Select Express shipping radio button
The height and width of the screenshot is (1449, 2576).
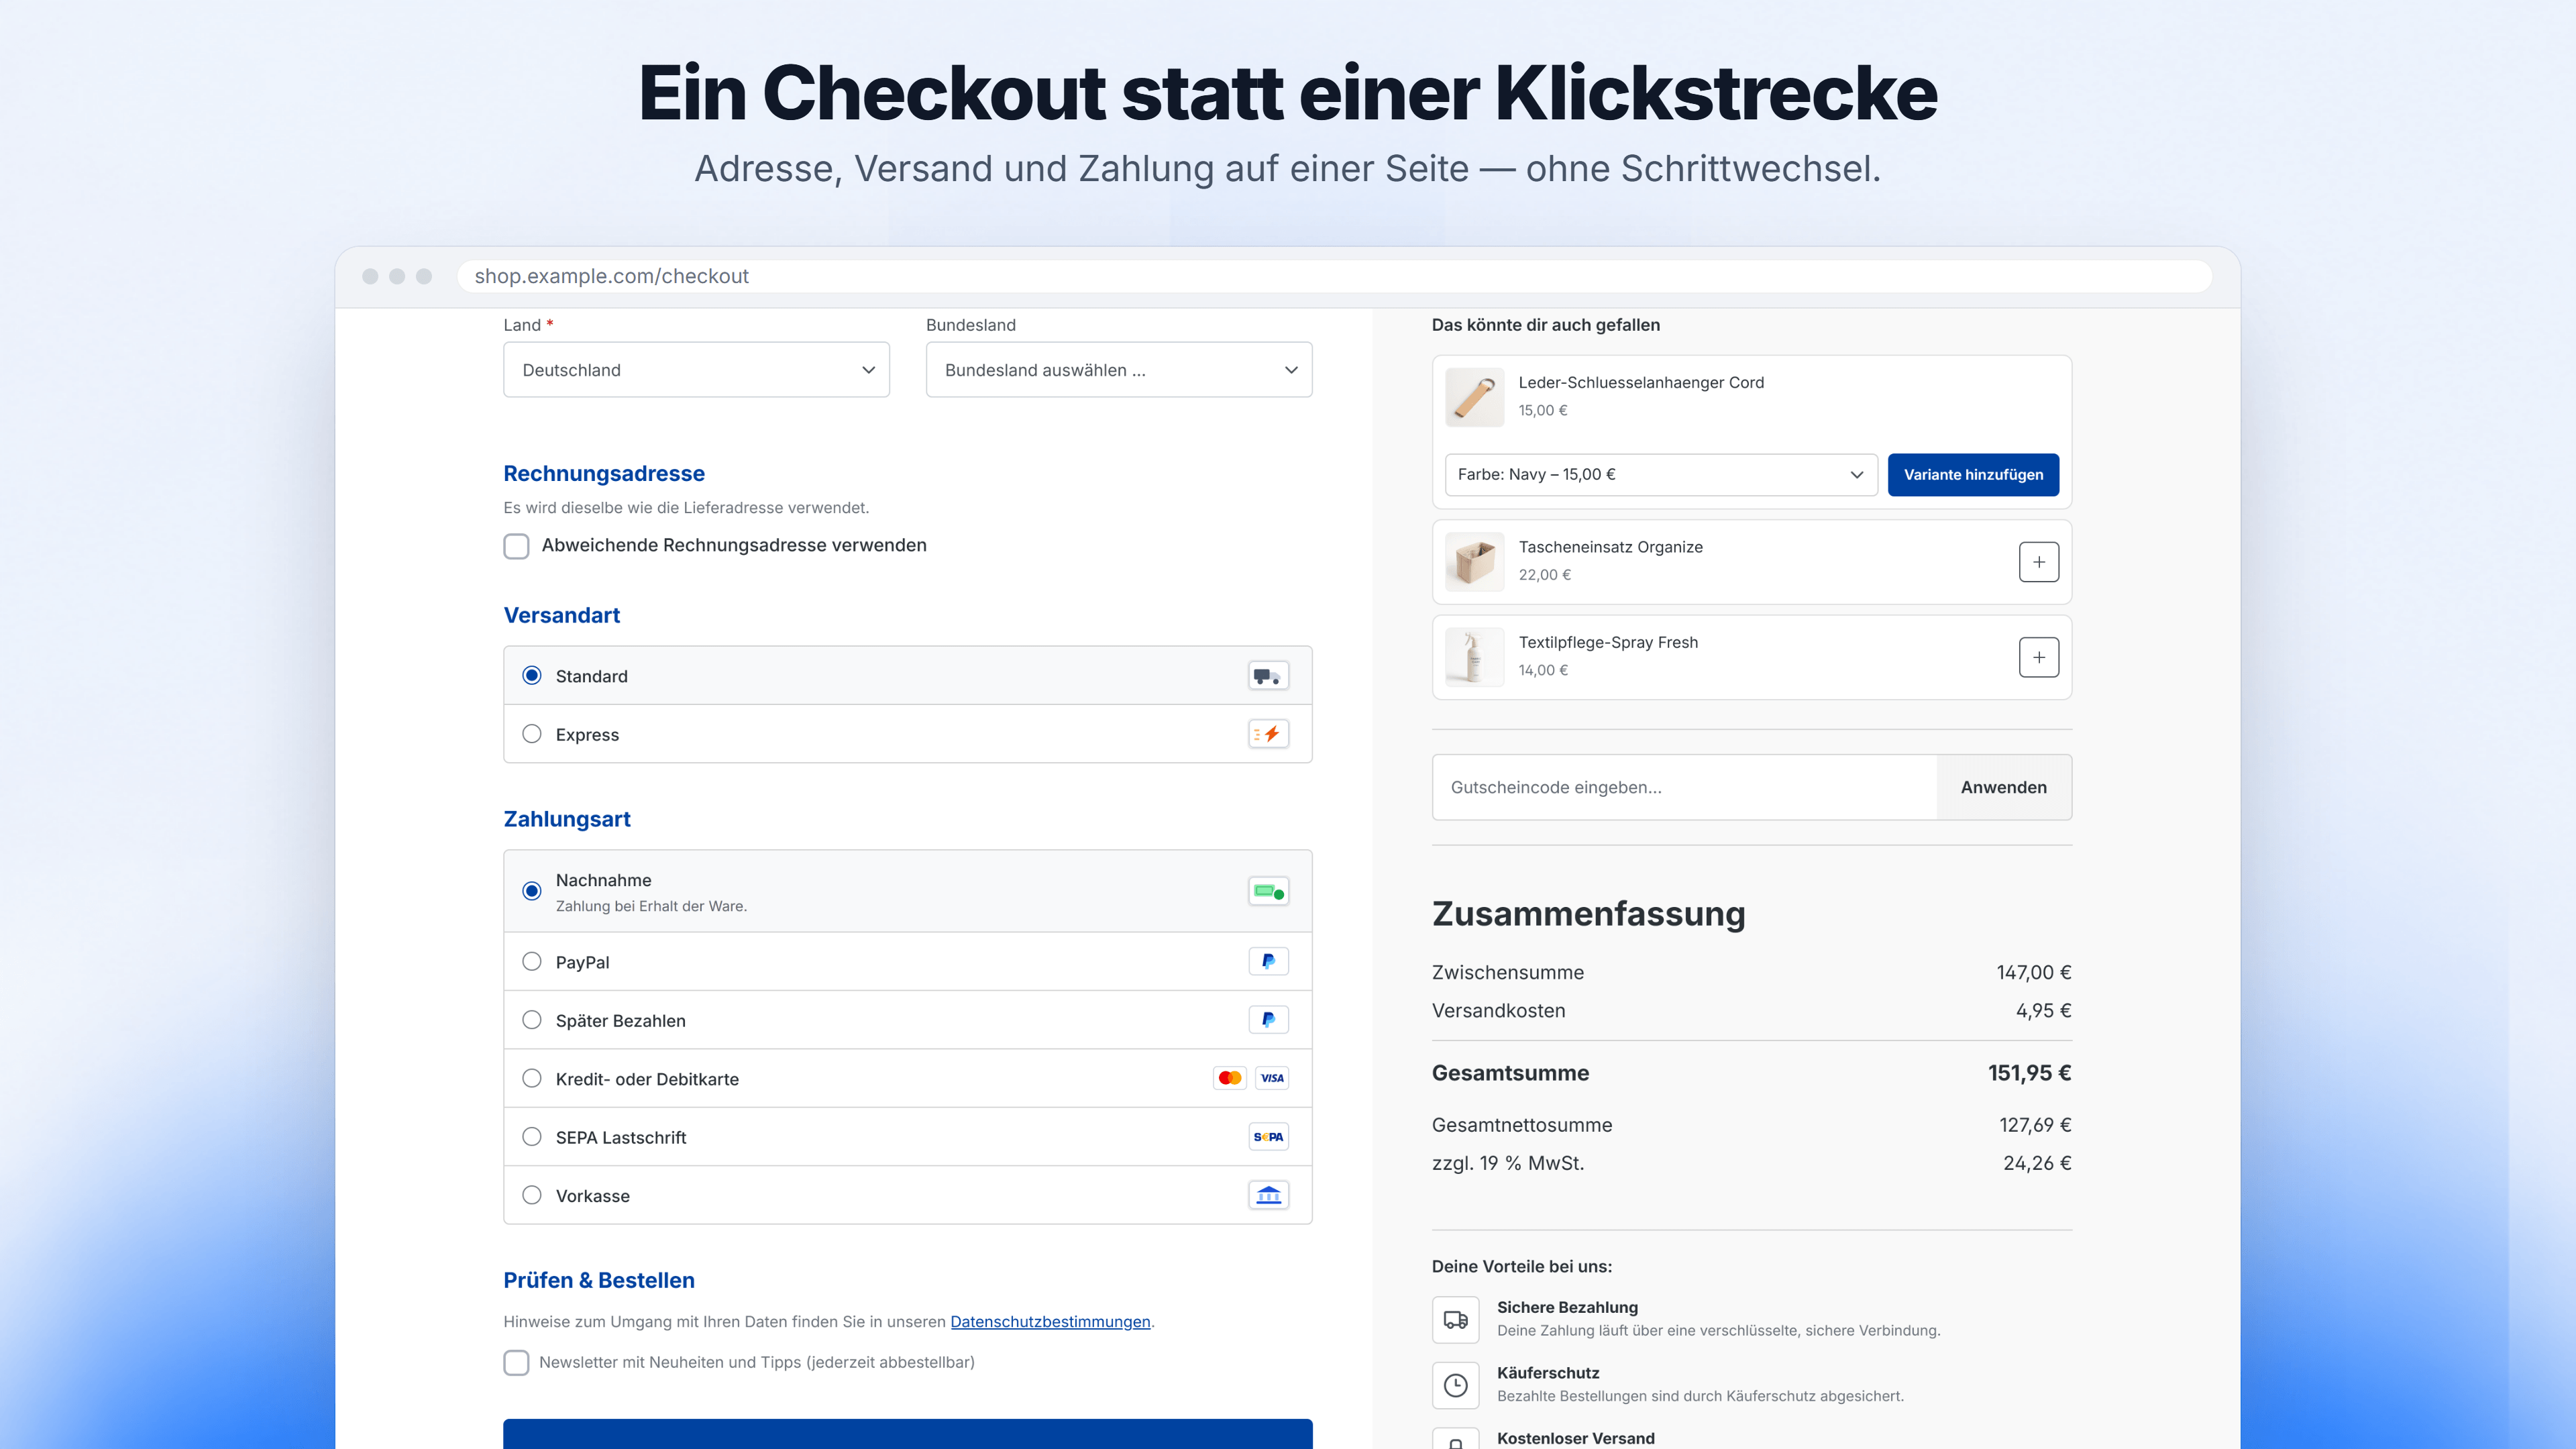coord(532,734)
